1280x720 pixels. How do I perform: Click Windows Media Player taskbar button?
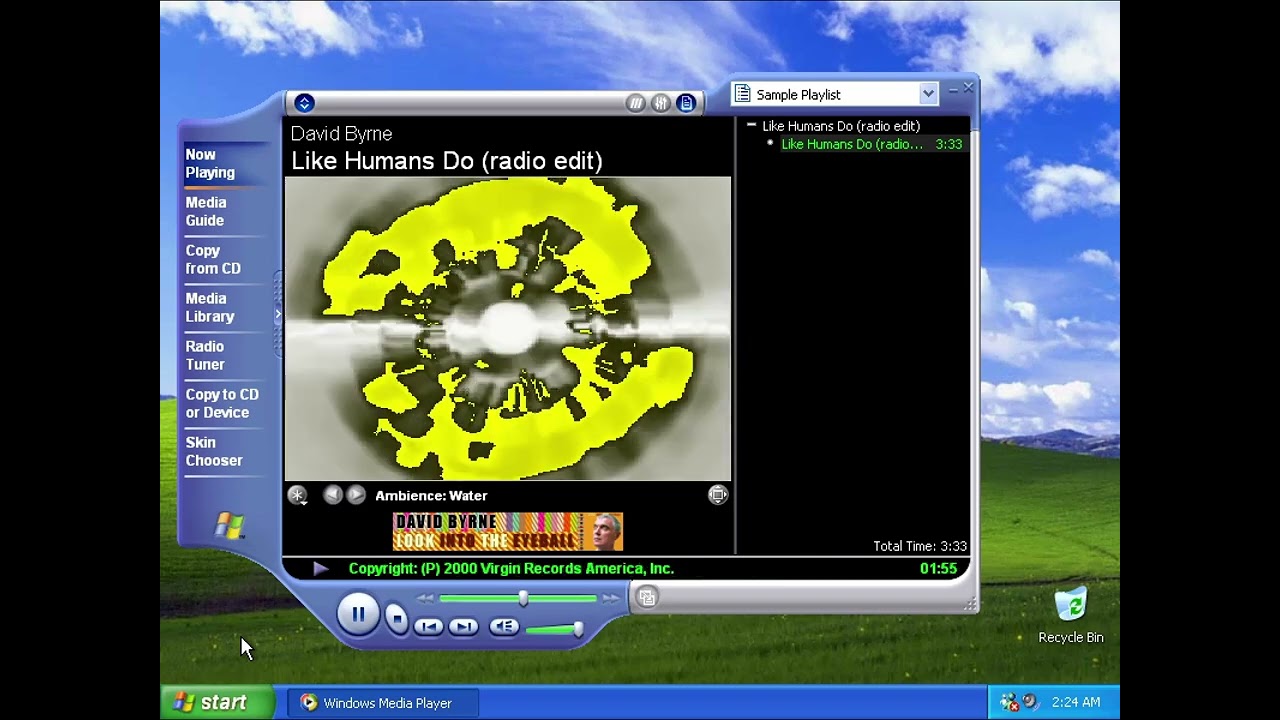tap(384, 703)
